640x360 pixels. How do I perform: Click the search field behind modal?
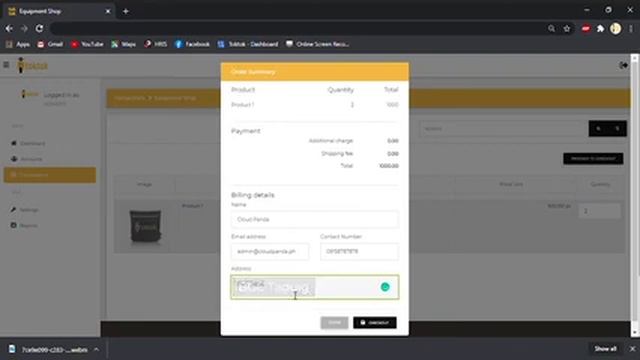pyautogui.click(x=503, y=129)
